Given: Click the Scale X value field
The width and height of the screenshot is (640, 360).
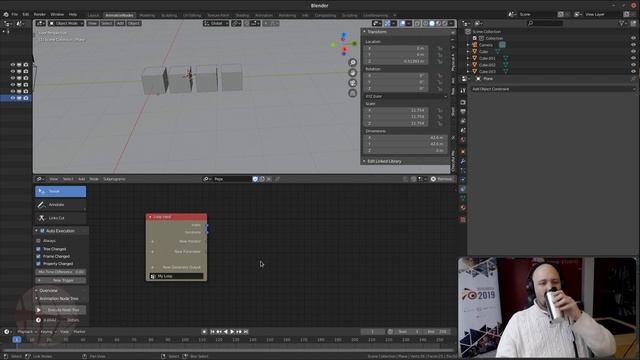Looking at the screenshot, I should click(x=396, y=110).
